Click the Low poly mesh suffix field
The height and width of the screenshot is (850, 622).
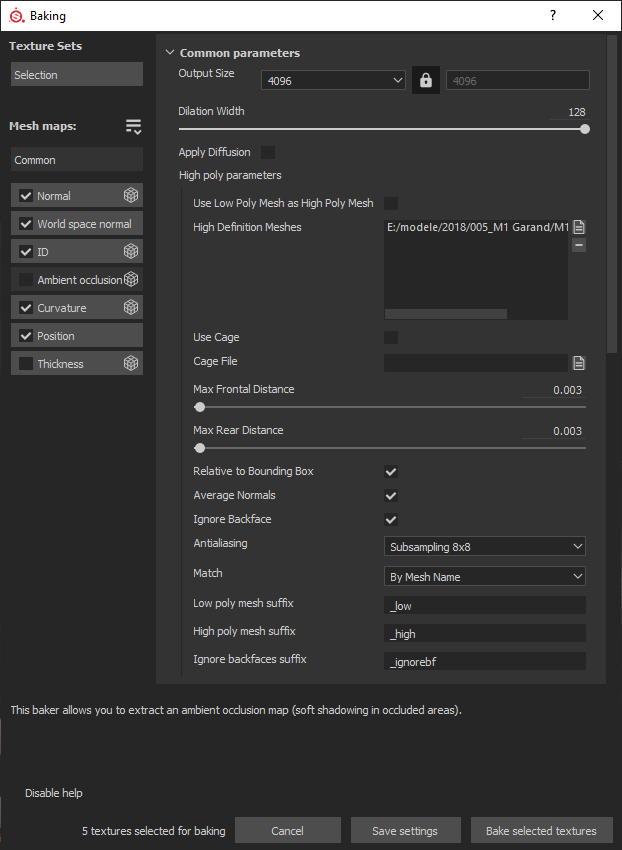point(485,605)
